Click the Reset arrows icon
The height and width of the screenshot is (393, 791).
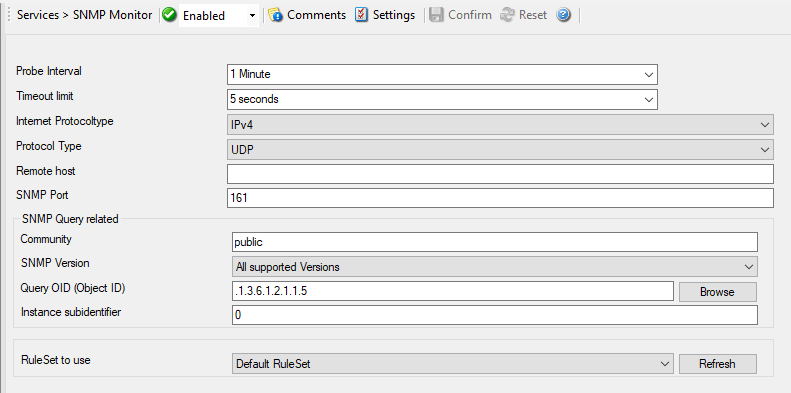[507, 15]
